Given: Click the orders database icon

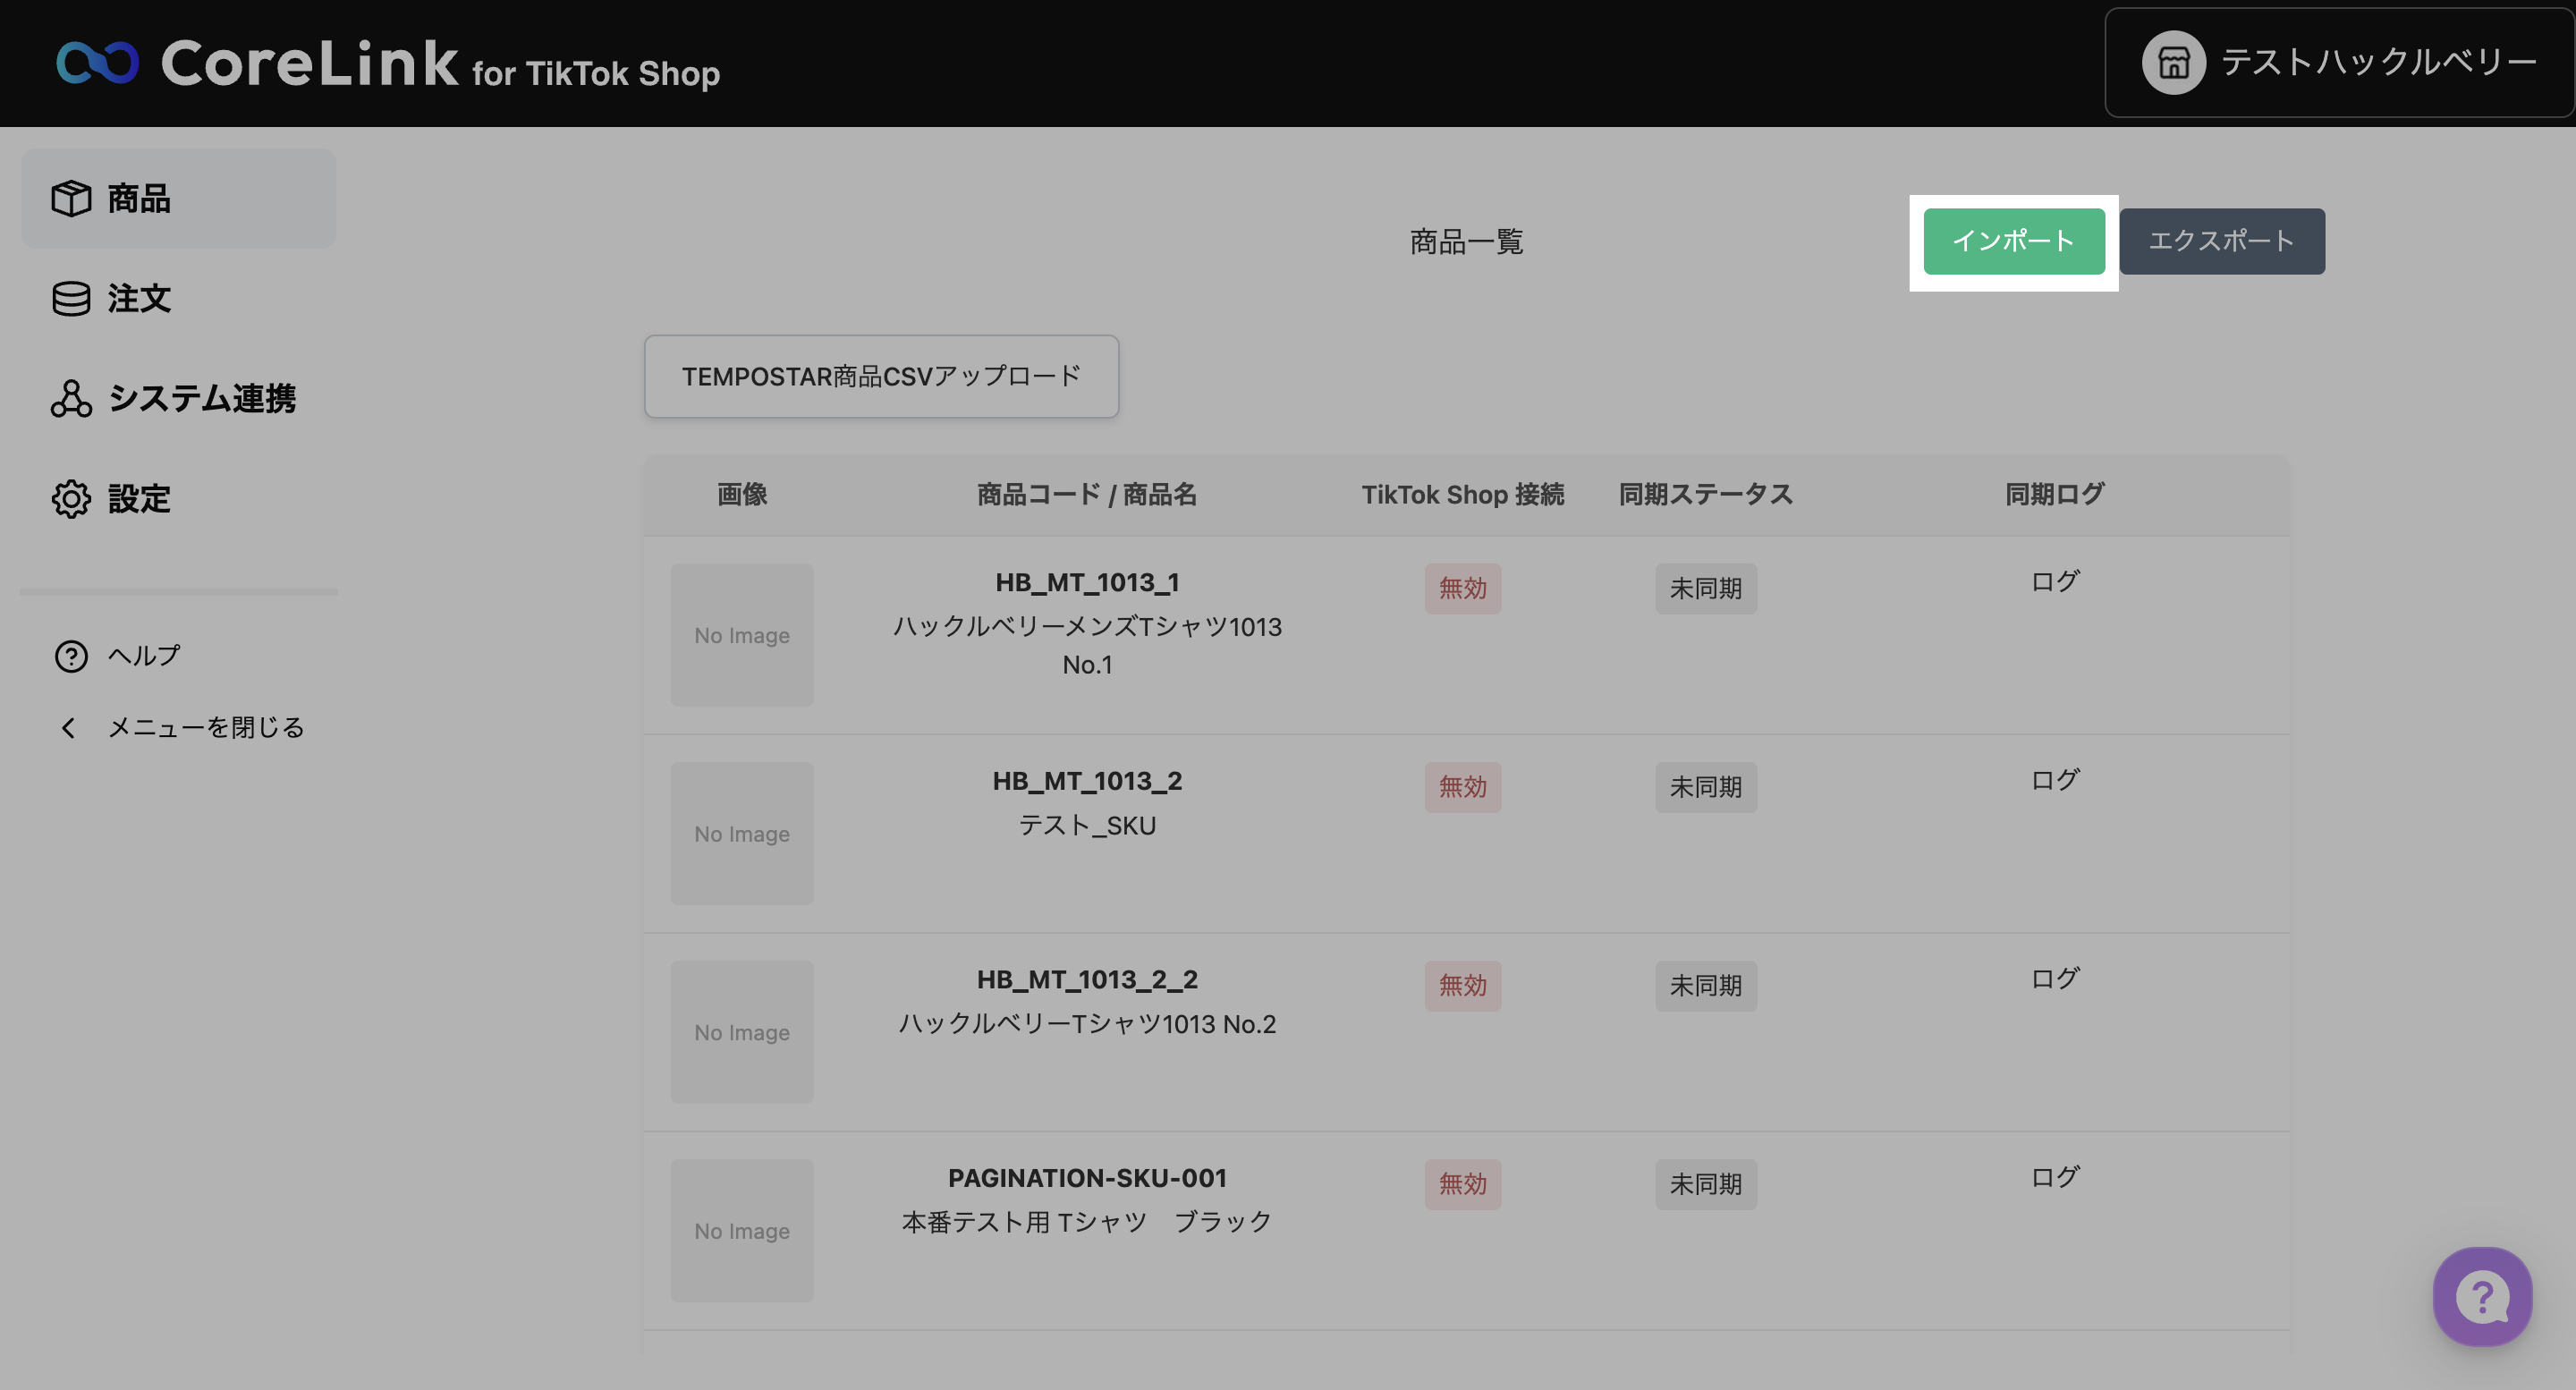Looking at the screenshot, I should point(71,298).
